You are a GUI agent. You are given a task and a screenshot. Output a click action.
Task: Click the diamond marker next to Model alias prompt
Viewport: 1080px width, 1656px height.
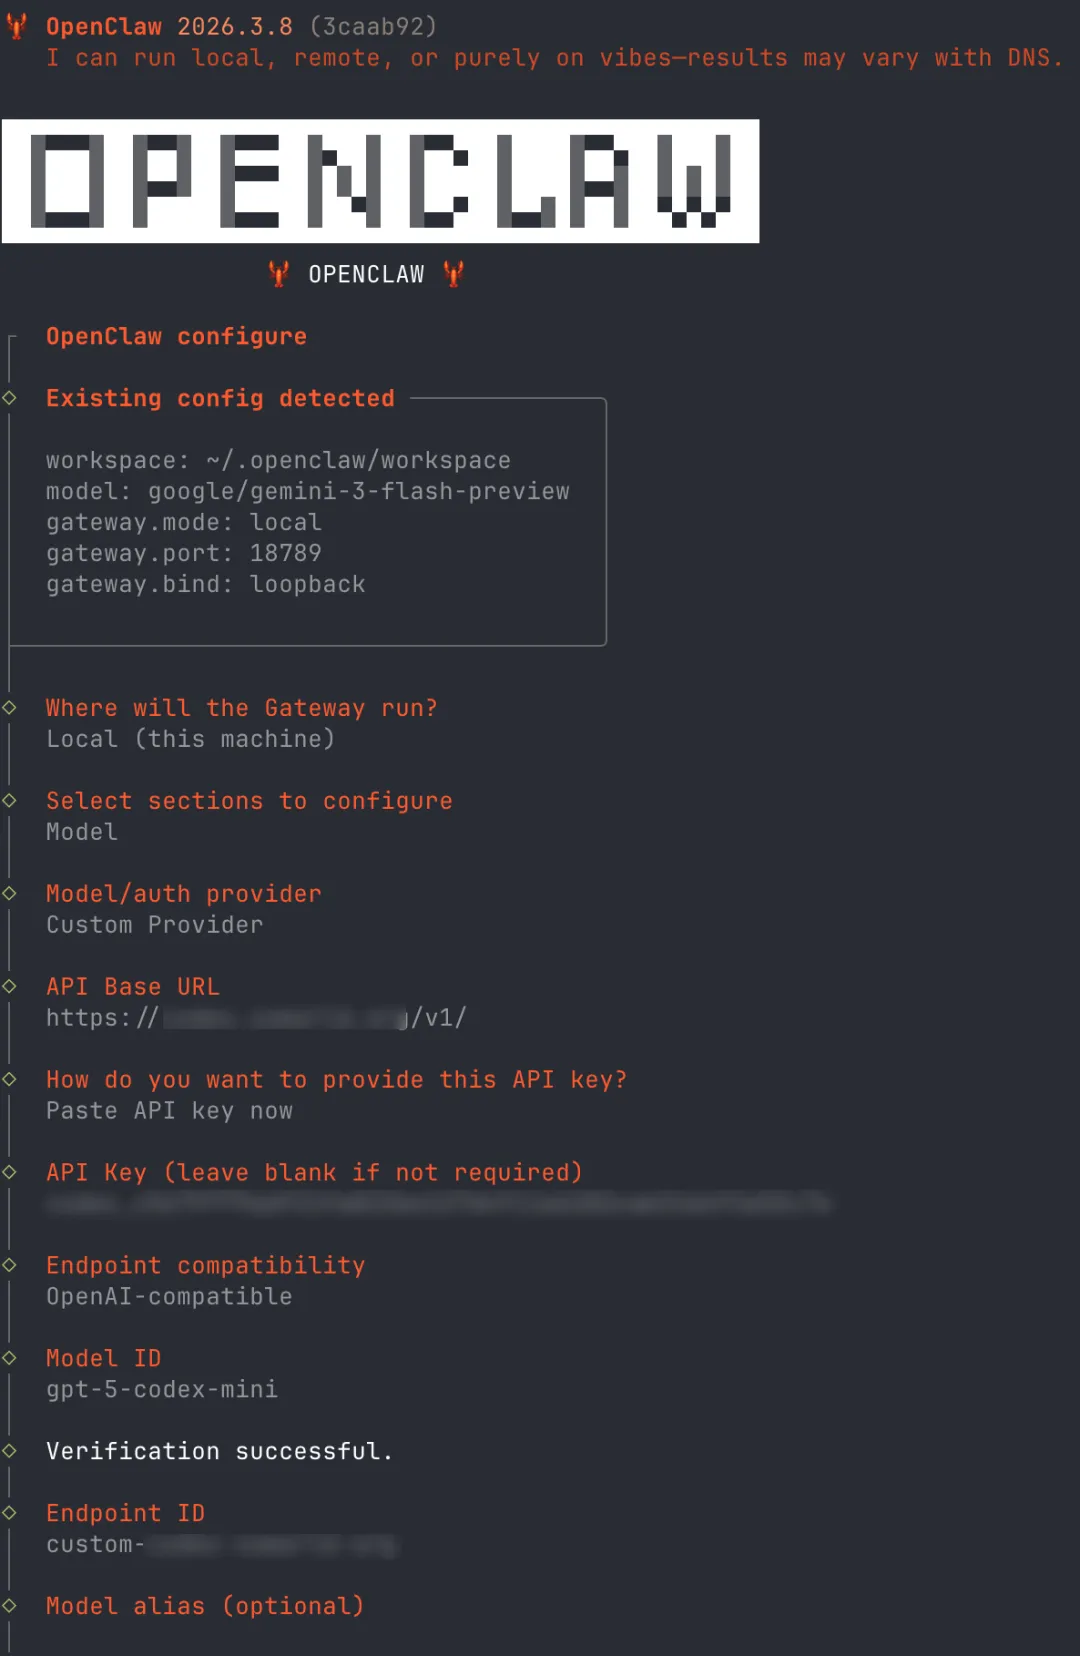10,1605
